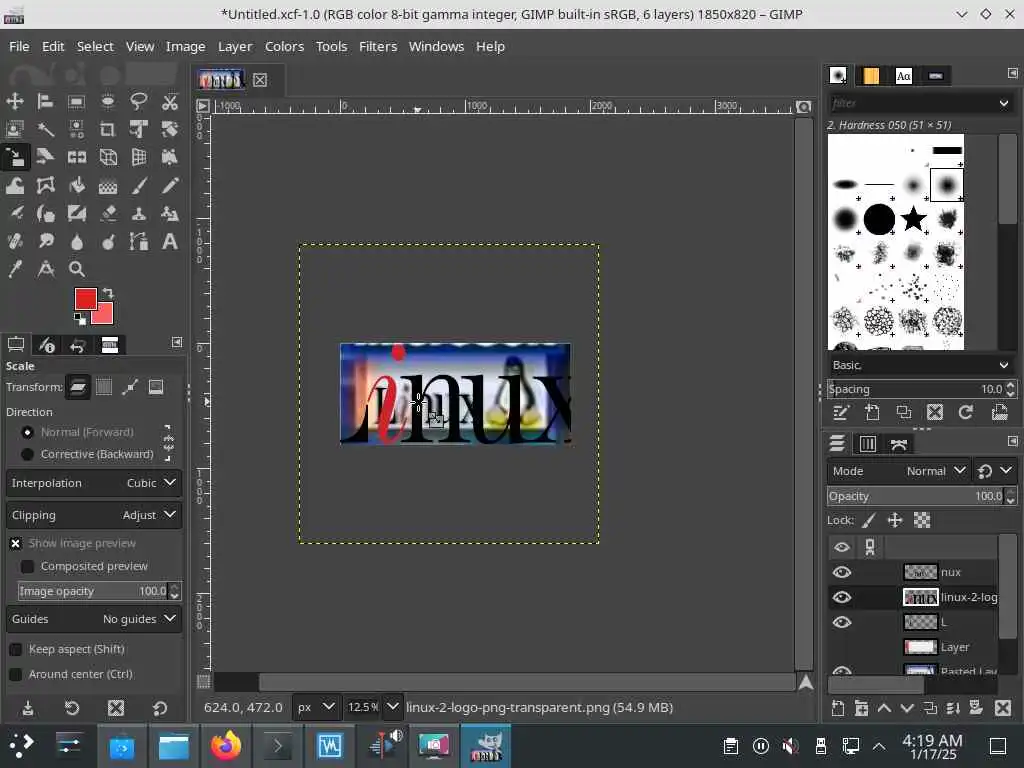This screenshot has height=768, width=1024.
Task: Open px units dropdown
Action: (316, 707)
